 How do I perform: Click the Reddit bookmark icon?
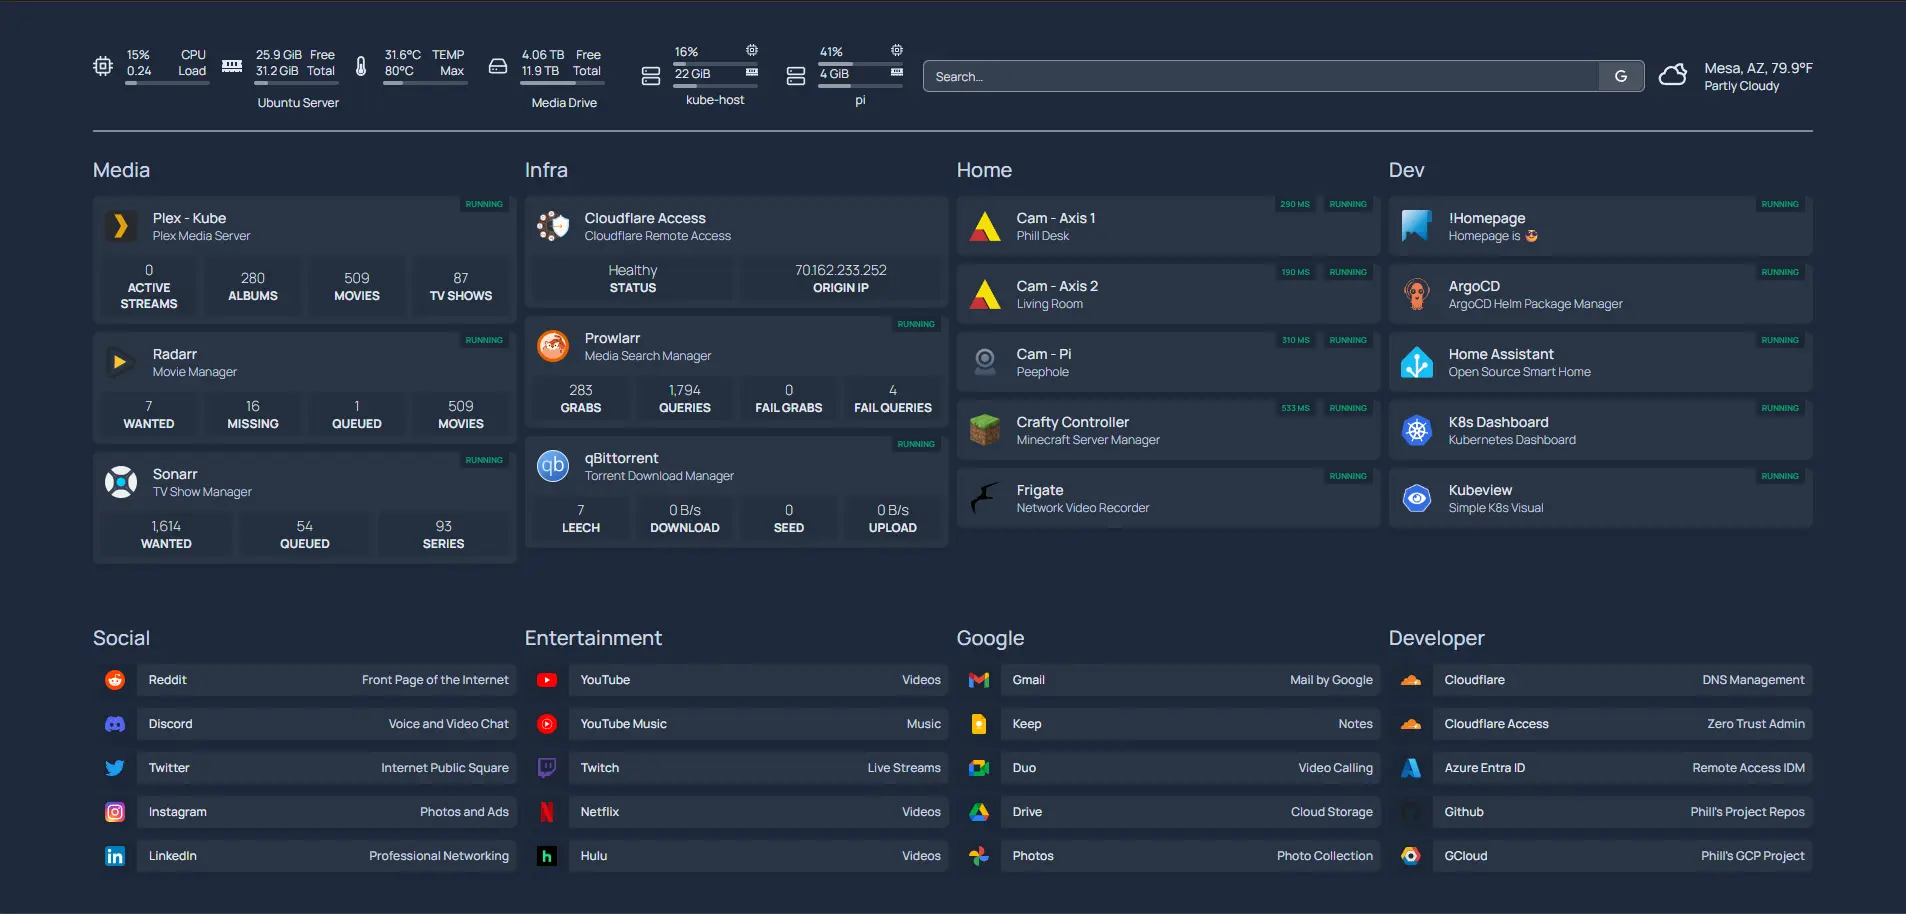[115, 680]
